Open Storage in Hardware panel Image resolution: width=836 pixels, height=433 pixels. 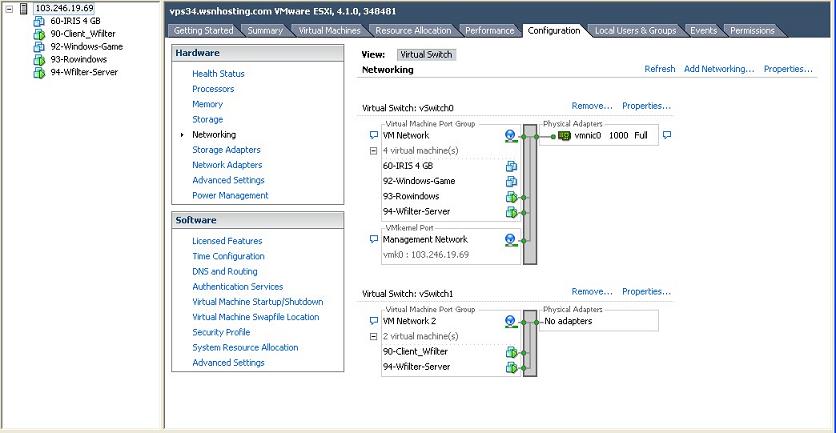pos(207,119)
